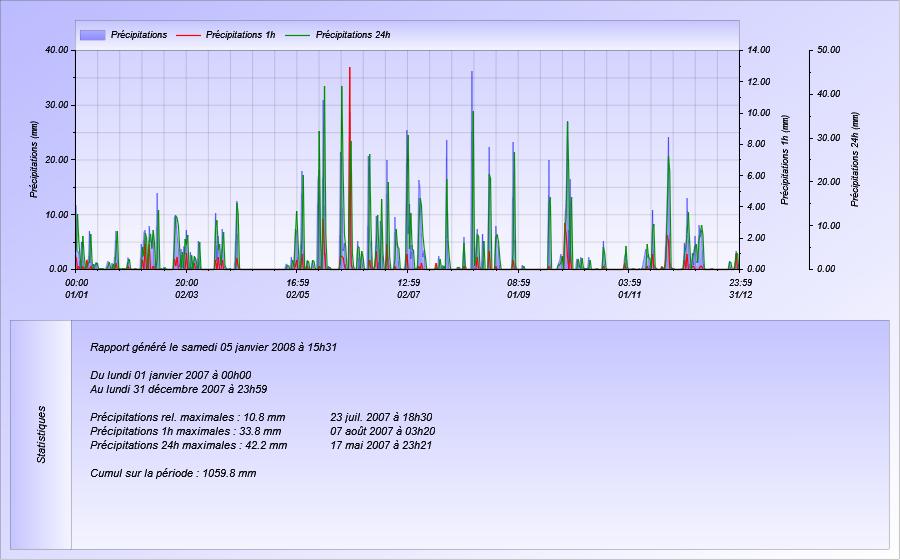Click the vertical Statistiques panel tab

[41, 434]
